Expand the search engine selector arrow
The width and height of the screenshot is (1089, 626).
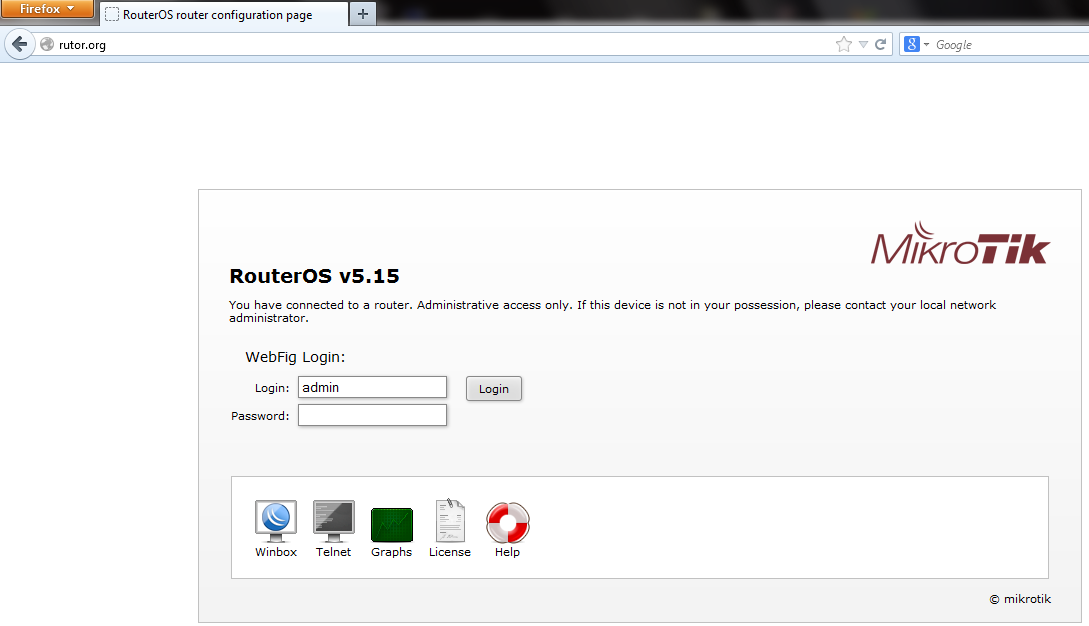[x=926, y=44]
